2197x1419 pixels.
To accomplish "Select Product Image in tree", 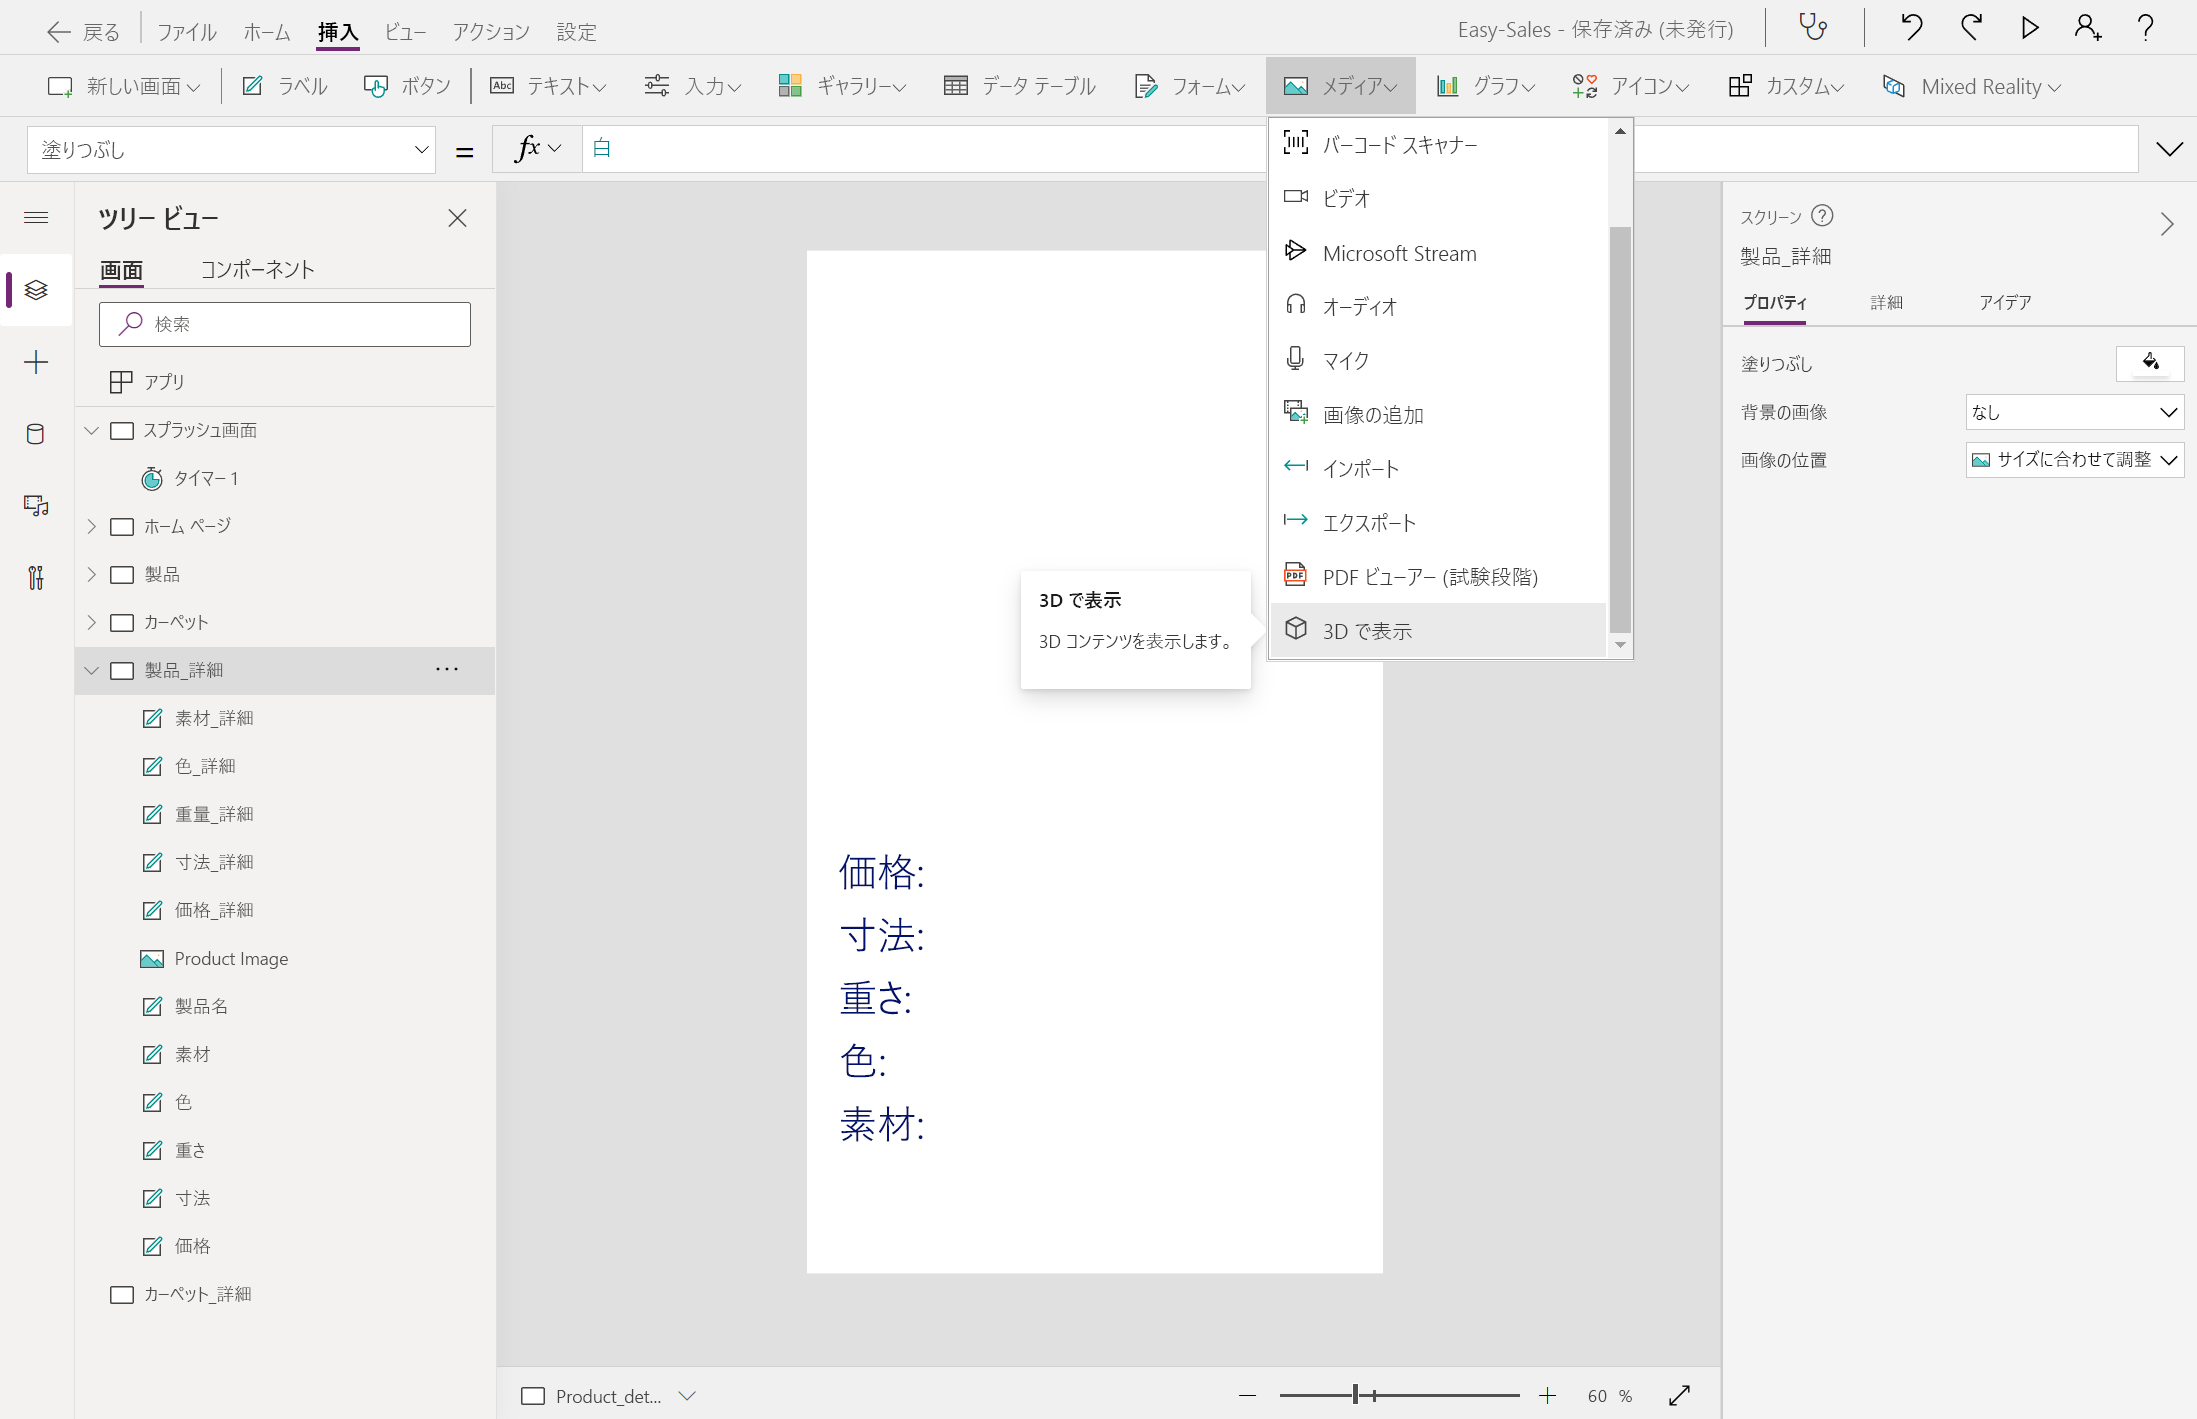I will [231, 958].
